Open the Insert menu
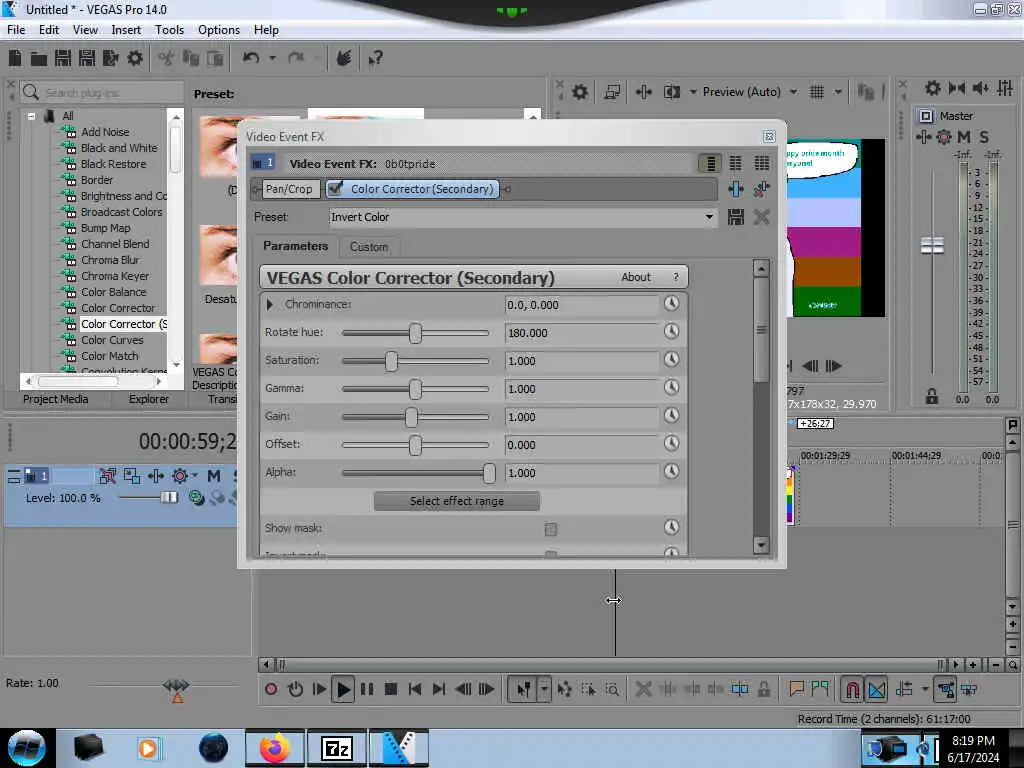This screenshot has height=768, width=1024. coord(126,30)
